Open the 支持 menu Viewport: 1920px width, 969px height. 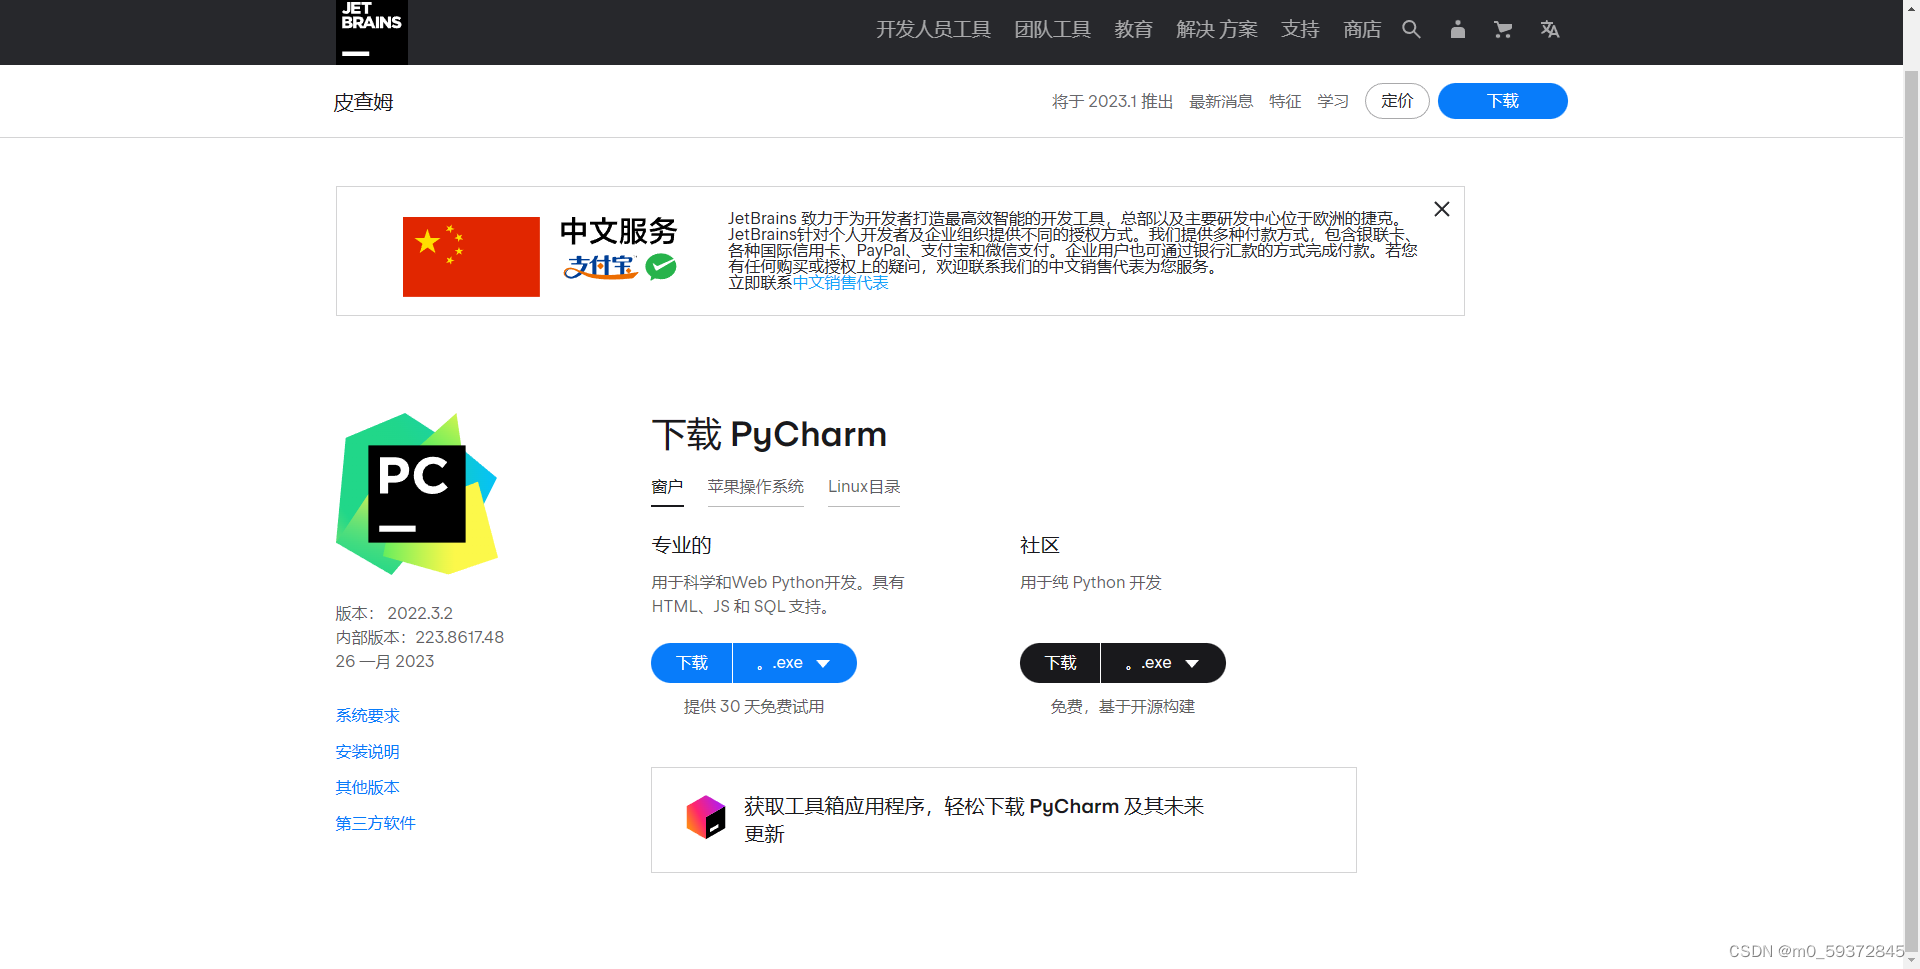pos(1300,30)
